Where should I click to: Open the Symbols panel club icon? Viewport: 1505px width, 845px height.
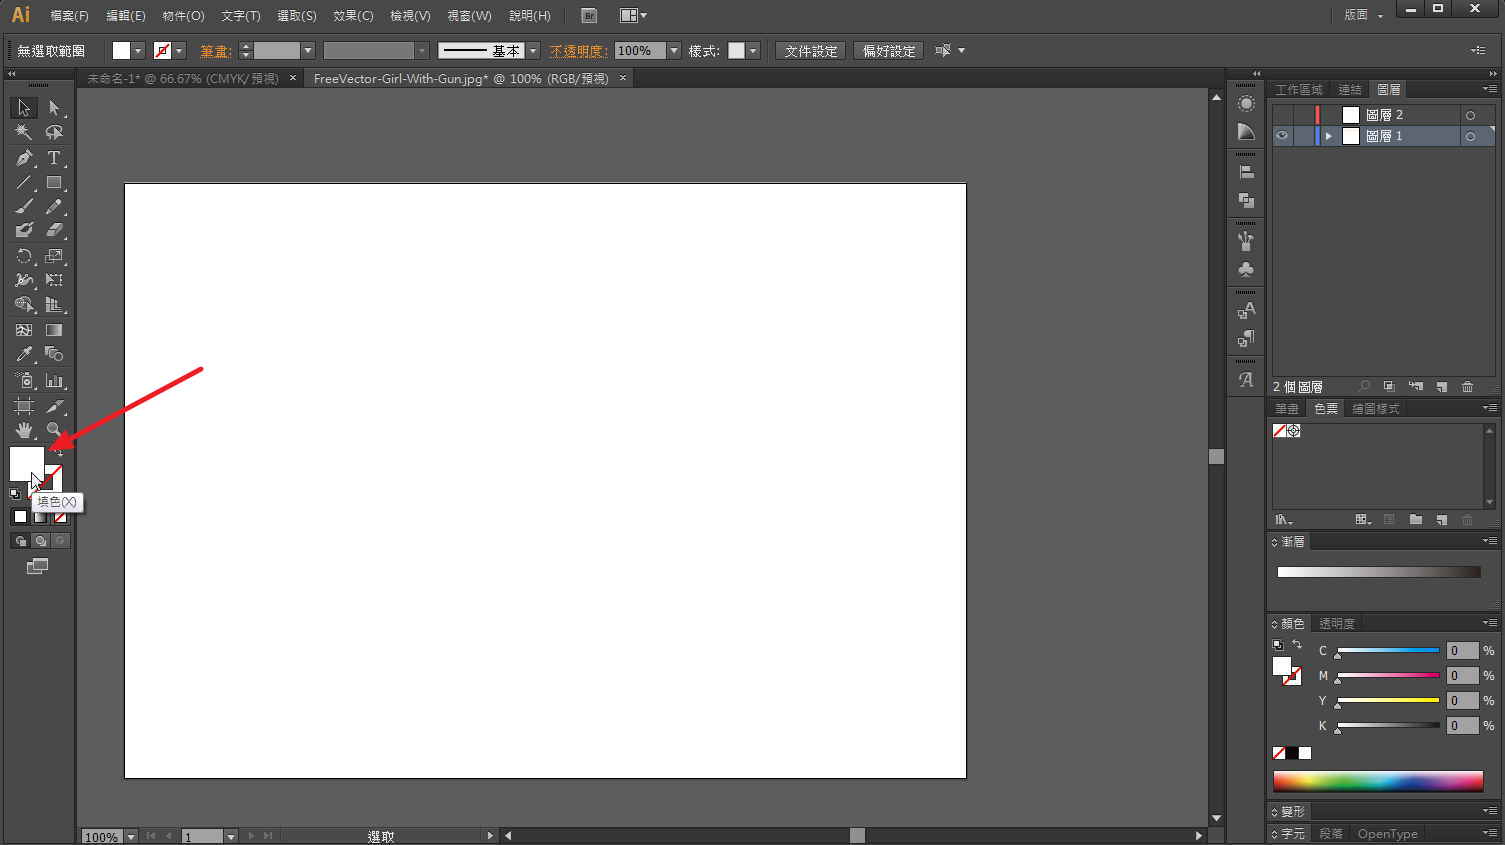(x=1246, y=269)
